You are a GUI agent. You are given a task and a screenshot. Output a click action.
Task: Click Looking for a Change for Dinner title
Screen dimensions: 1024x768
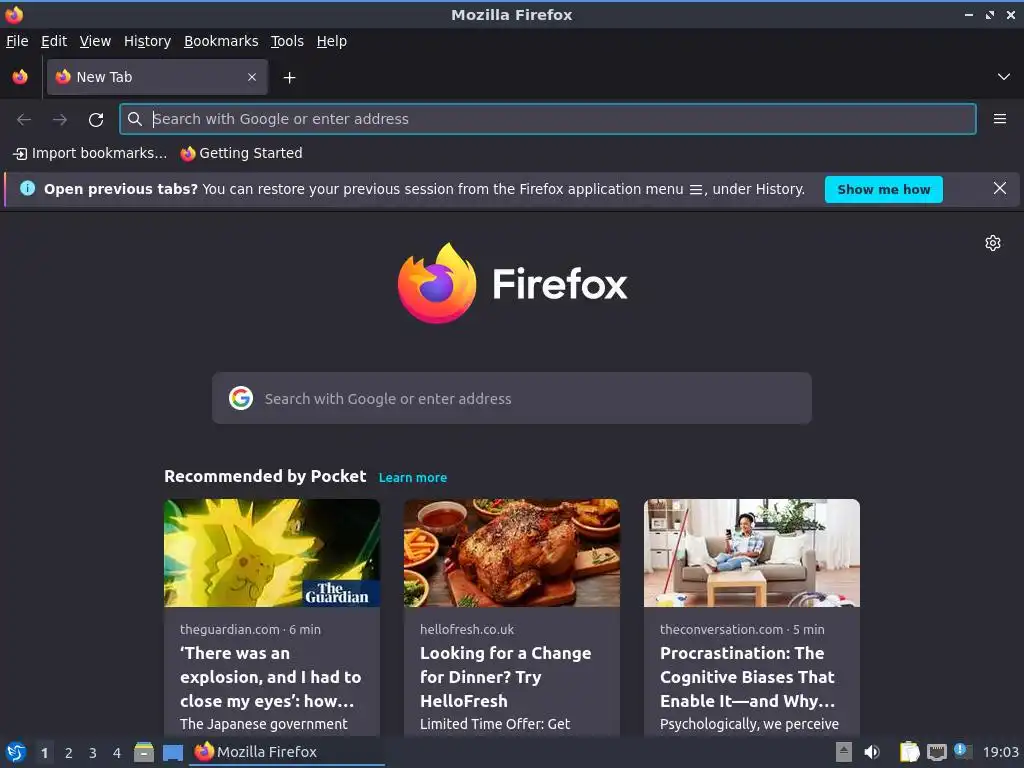505,677
